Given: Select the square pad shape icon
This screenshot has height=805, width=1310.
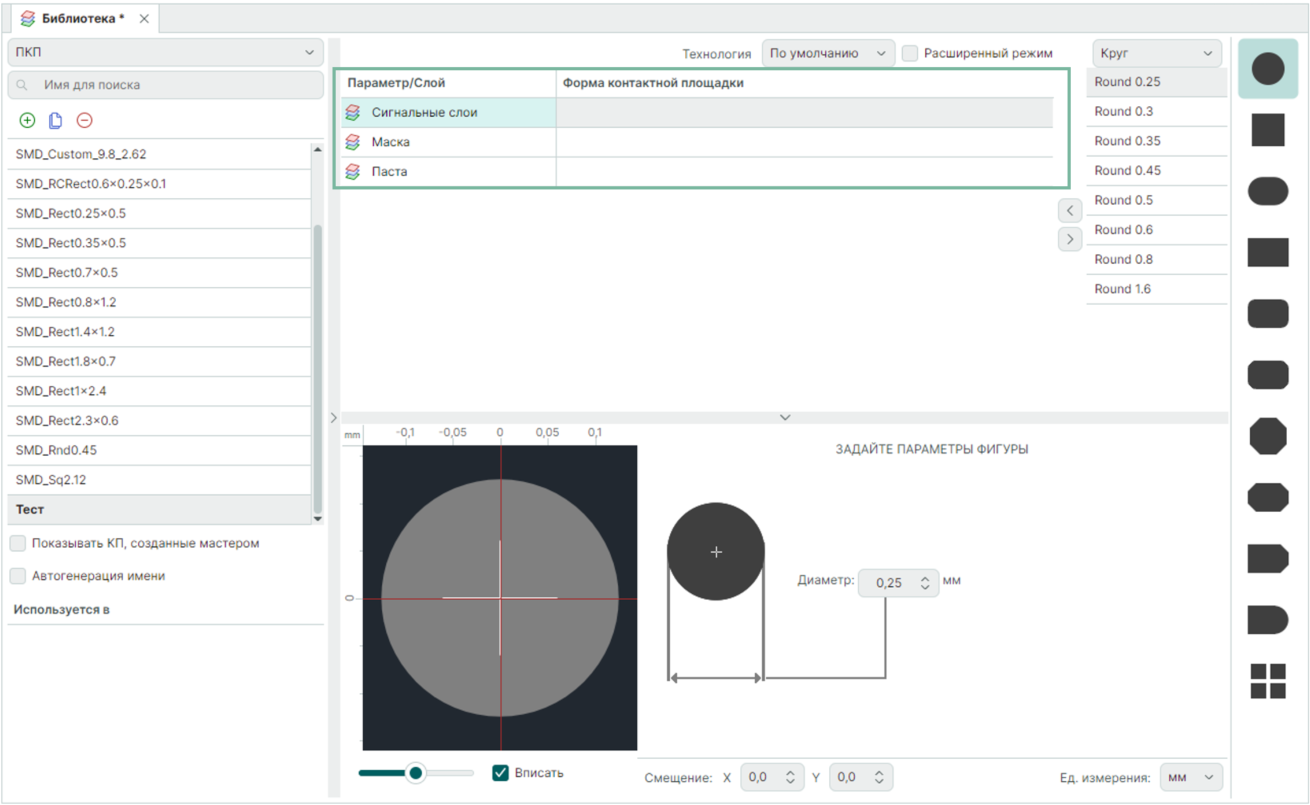Looking at the screenshot, I should click(x=1268, y=130).
